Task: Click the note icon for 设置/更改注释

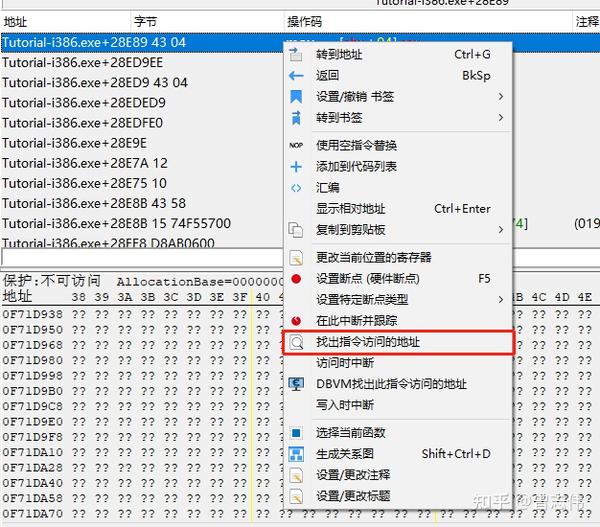Action: (x=296, y=475)
